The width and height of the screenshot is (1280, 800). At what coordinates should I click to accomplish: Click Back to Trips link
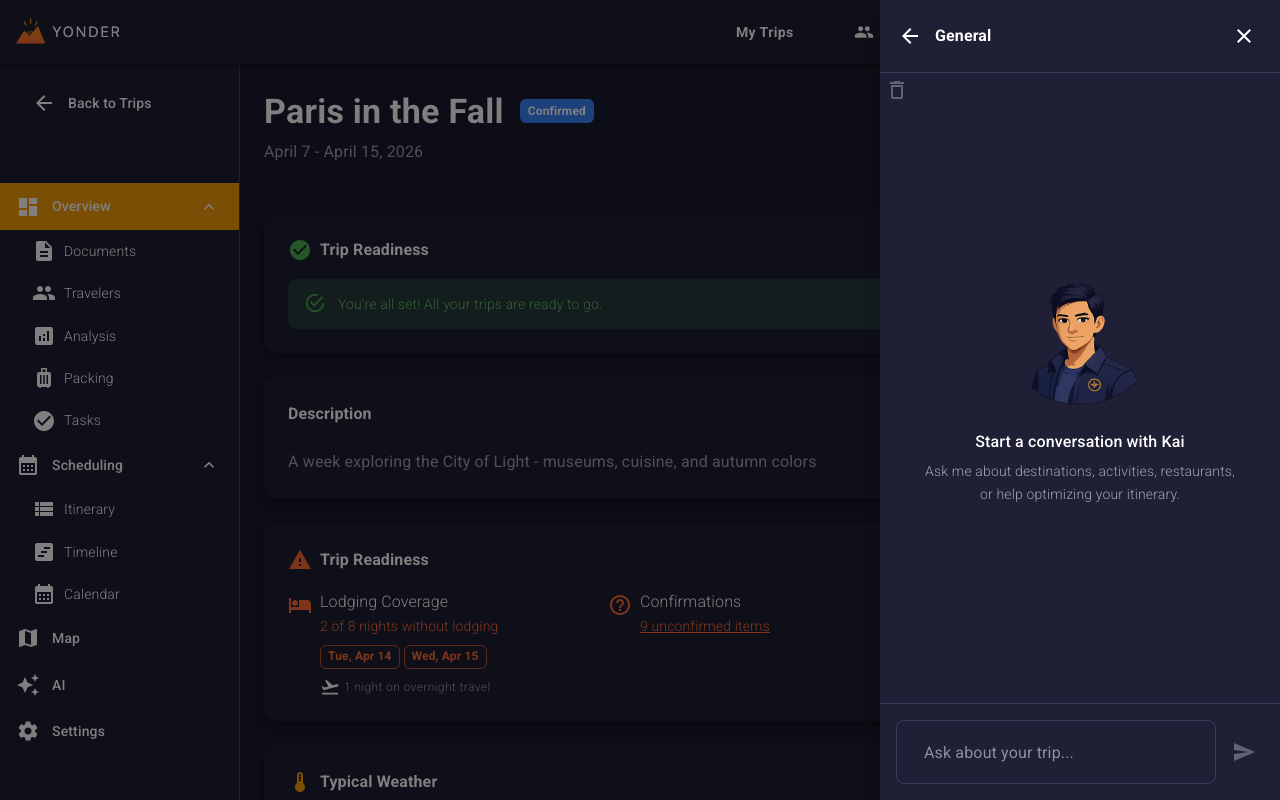click(108, 103)
